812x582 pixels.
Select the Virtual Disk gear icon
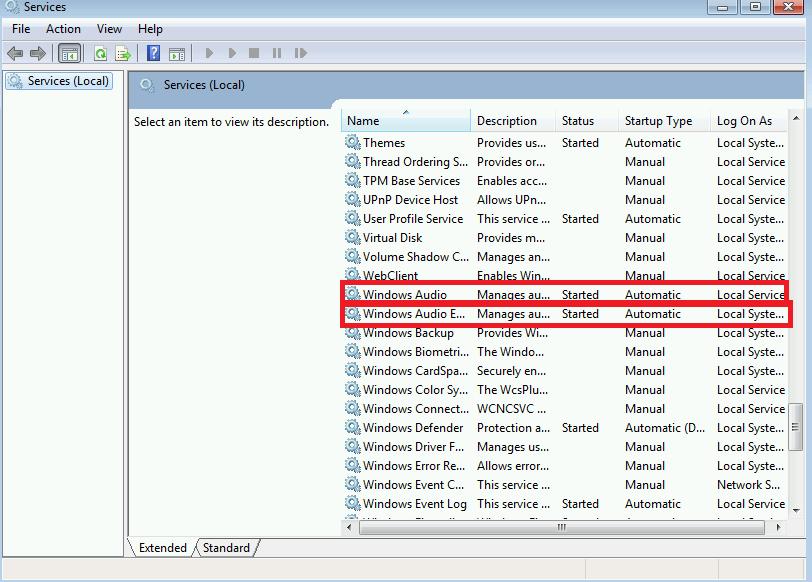click(353, 237)
